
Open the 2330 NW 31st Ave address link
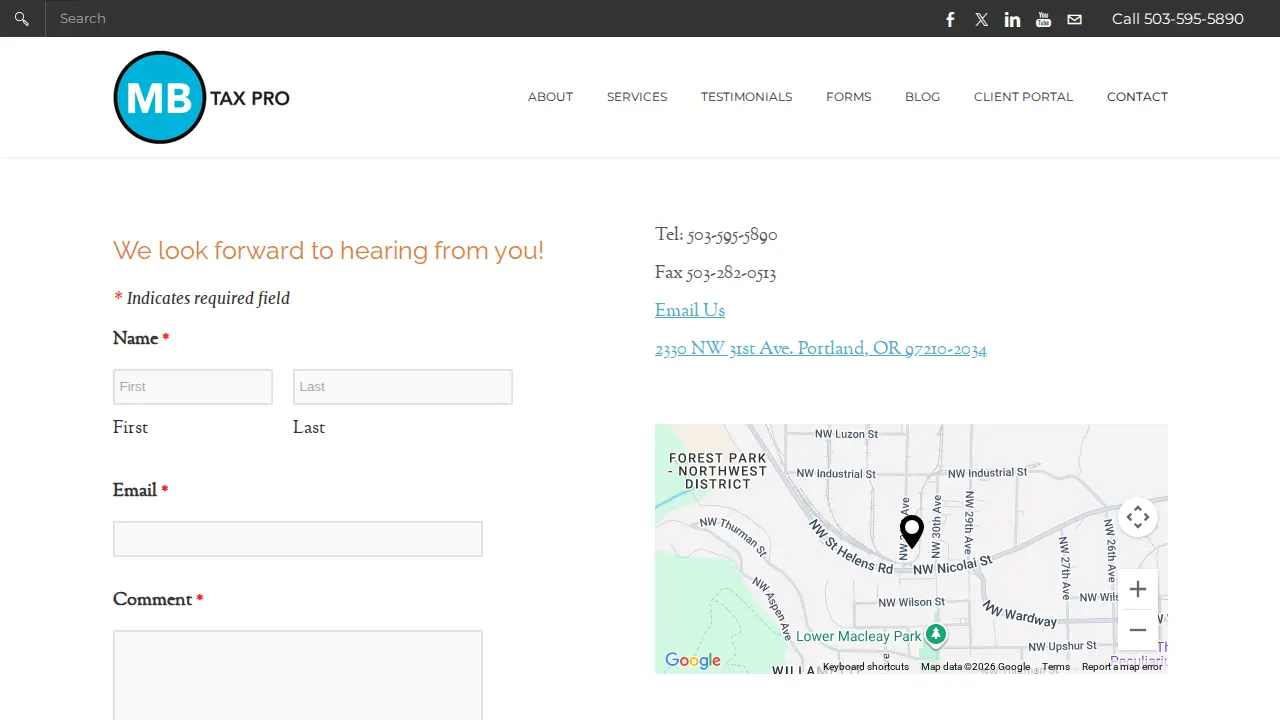(x=821, y=349)
